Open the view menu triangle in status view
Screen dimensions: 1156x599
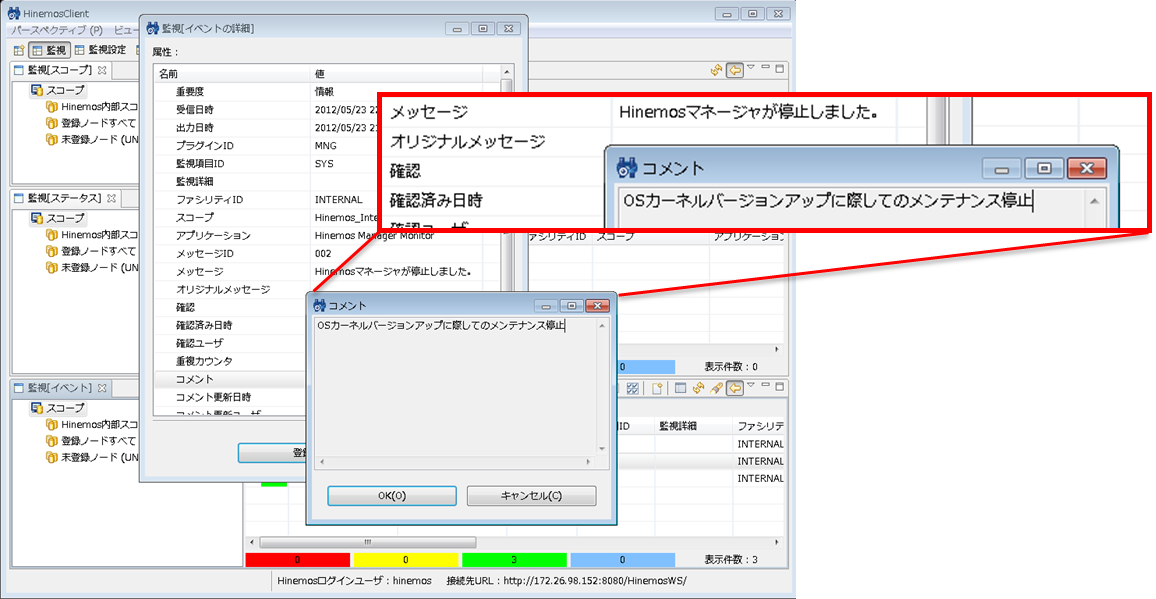pyautogui.click(x=751, y=68)
